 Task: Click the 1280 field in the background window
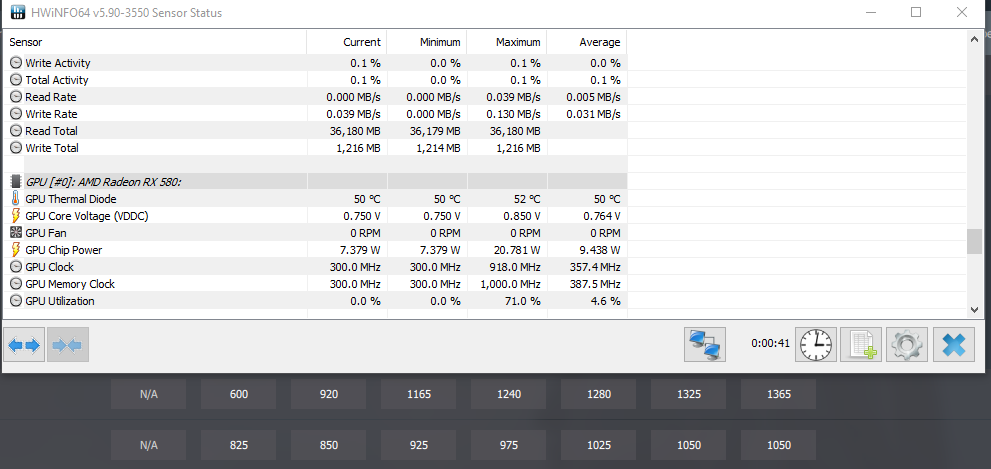point(599,394)
